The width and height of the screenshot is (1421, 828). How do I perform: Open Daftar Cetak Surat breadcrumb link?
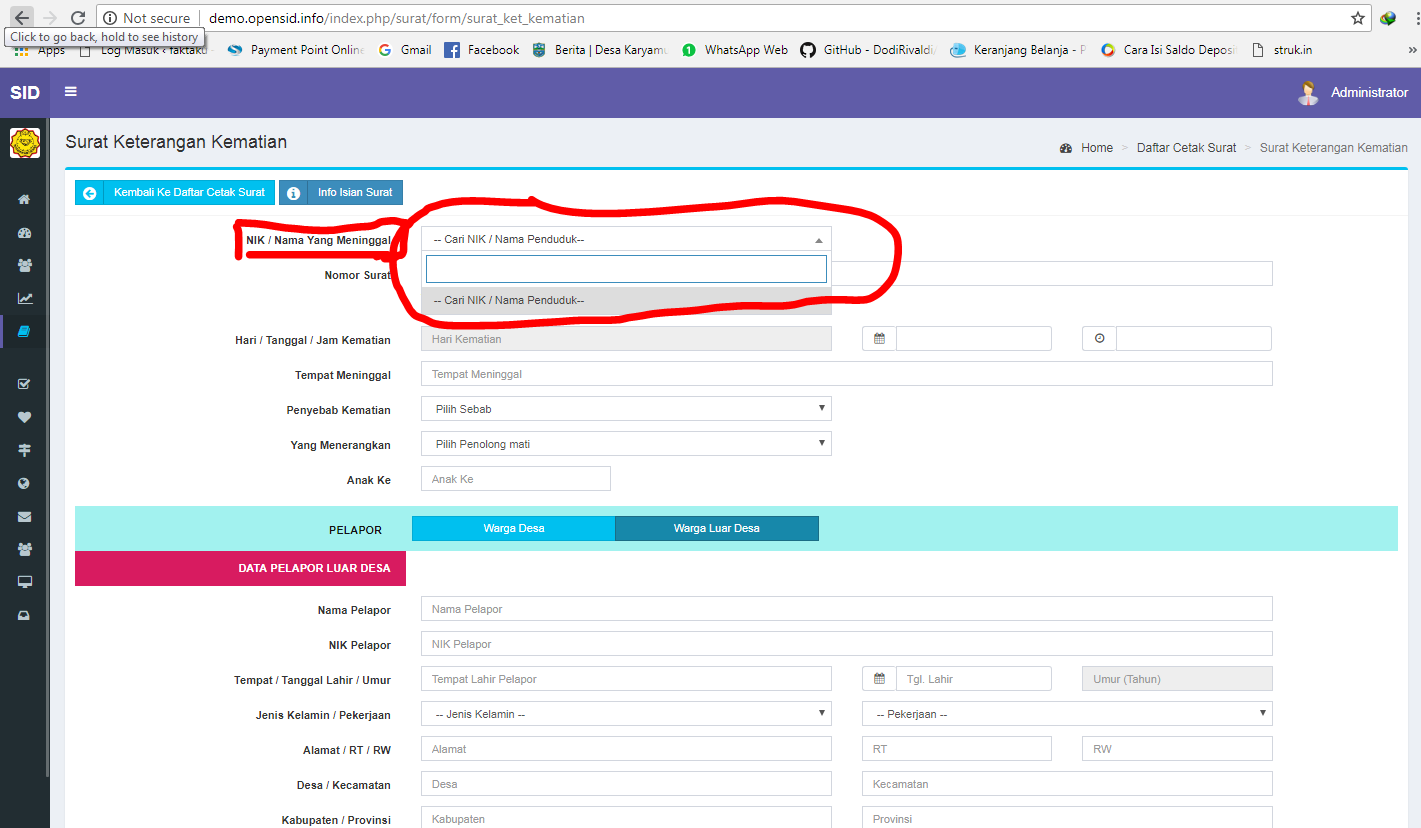1186,147
